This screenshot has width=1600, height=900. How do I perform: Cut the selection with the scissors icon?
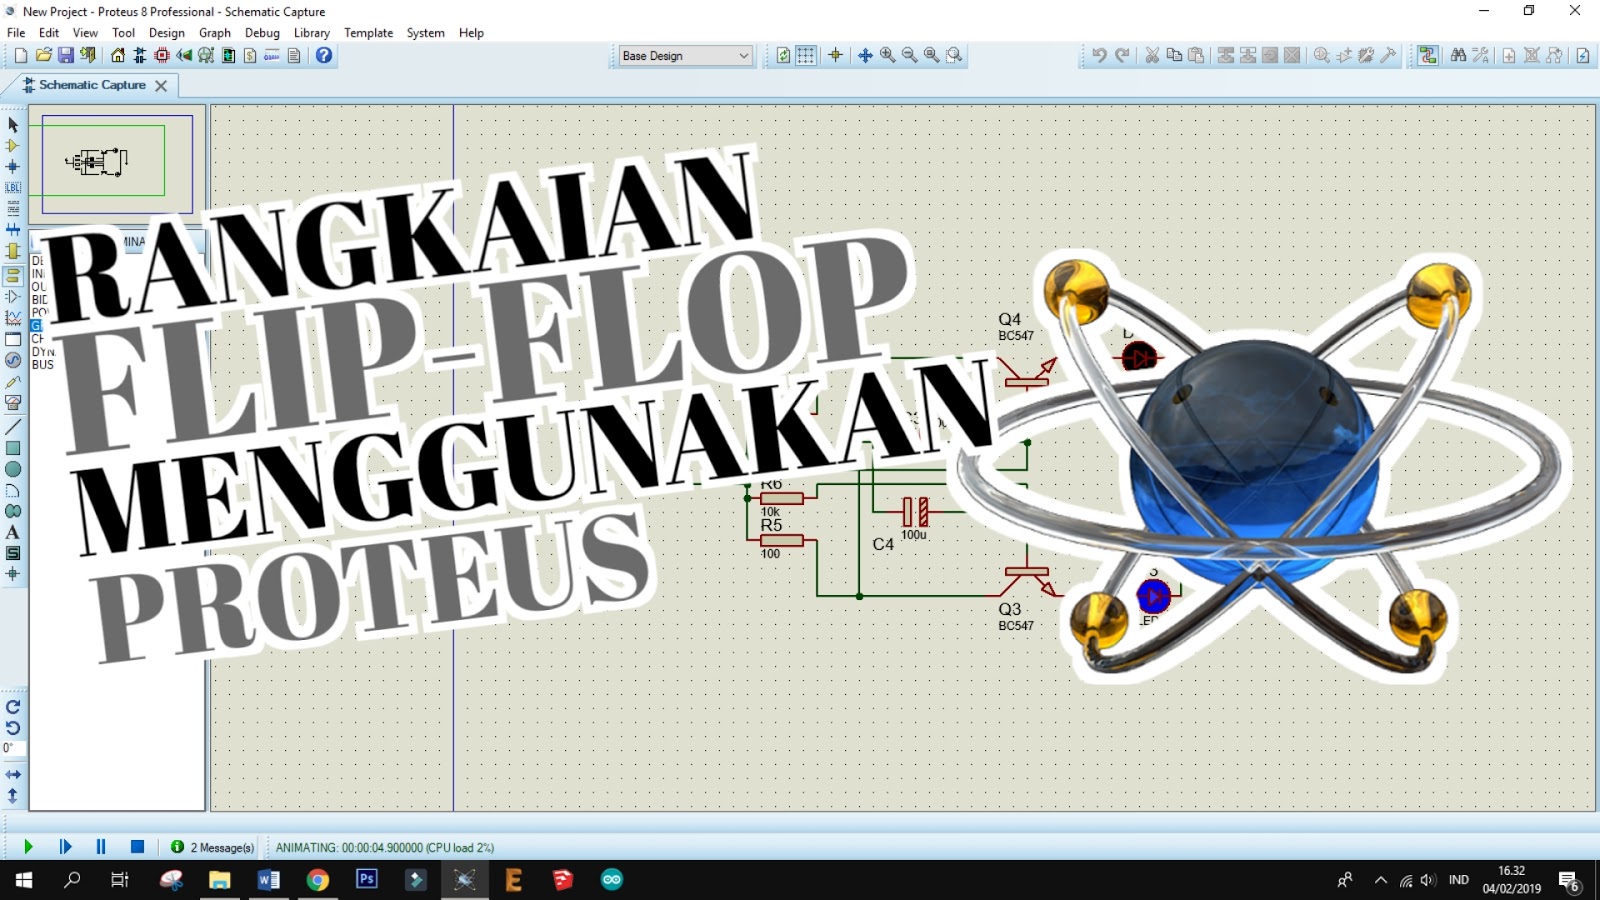click(x=1152, y=56)
